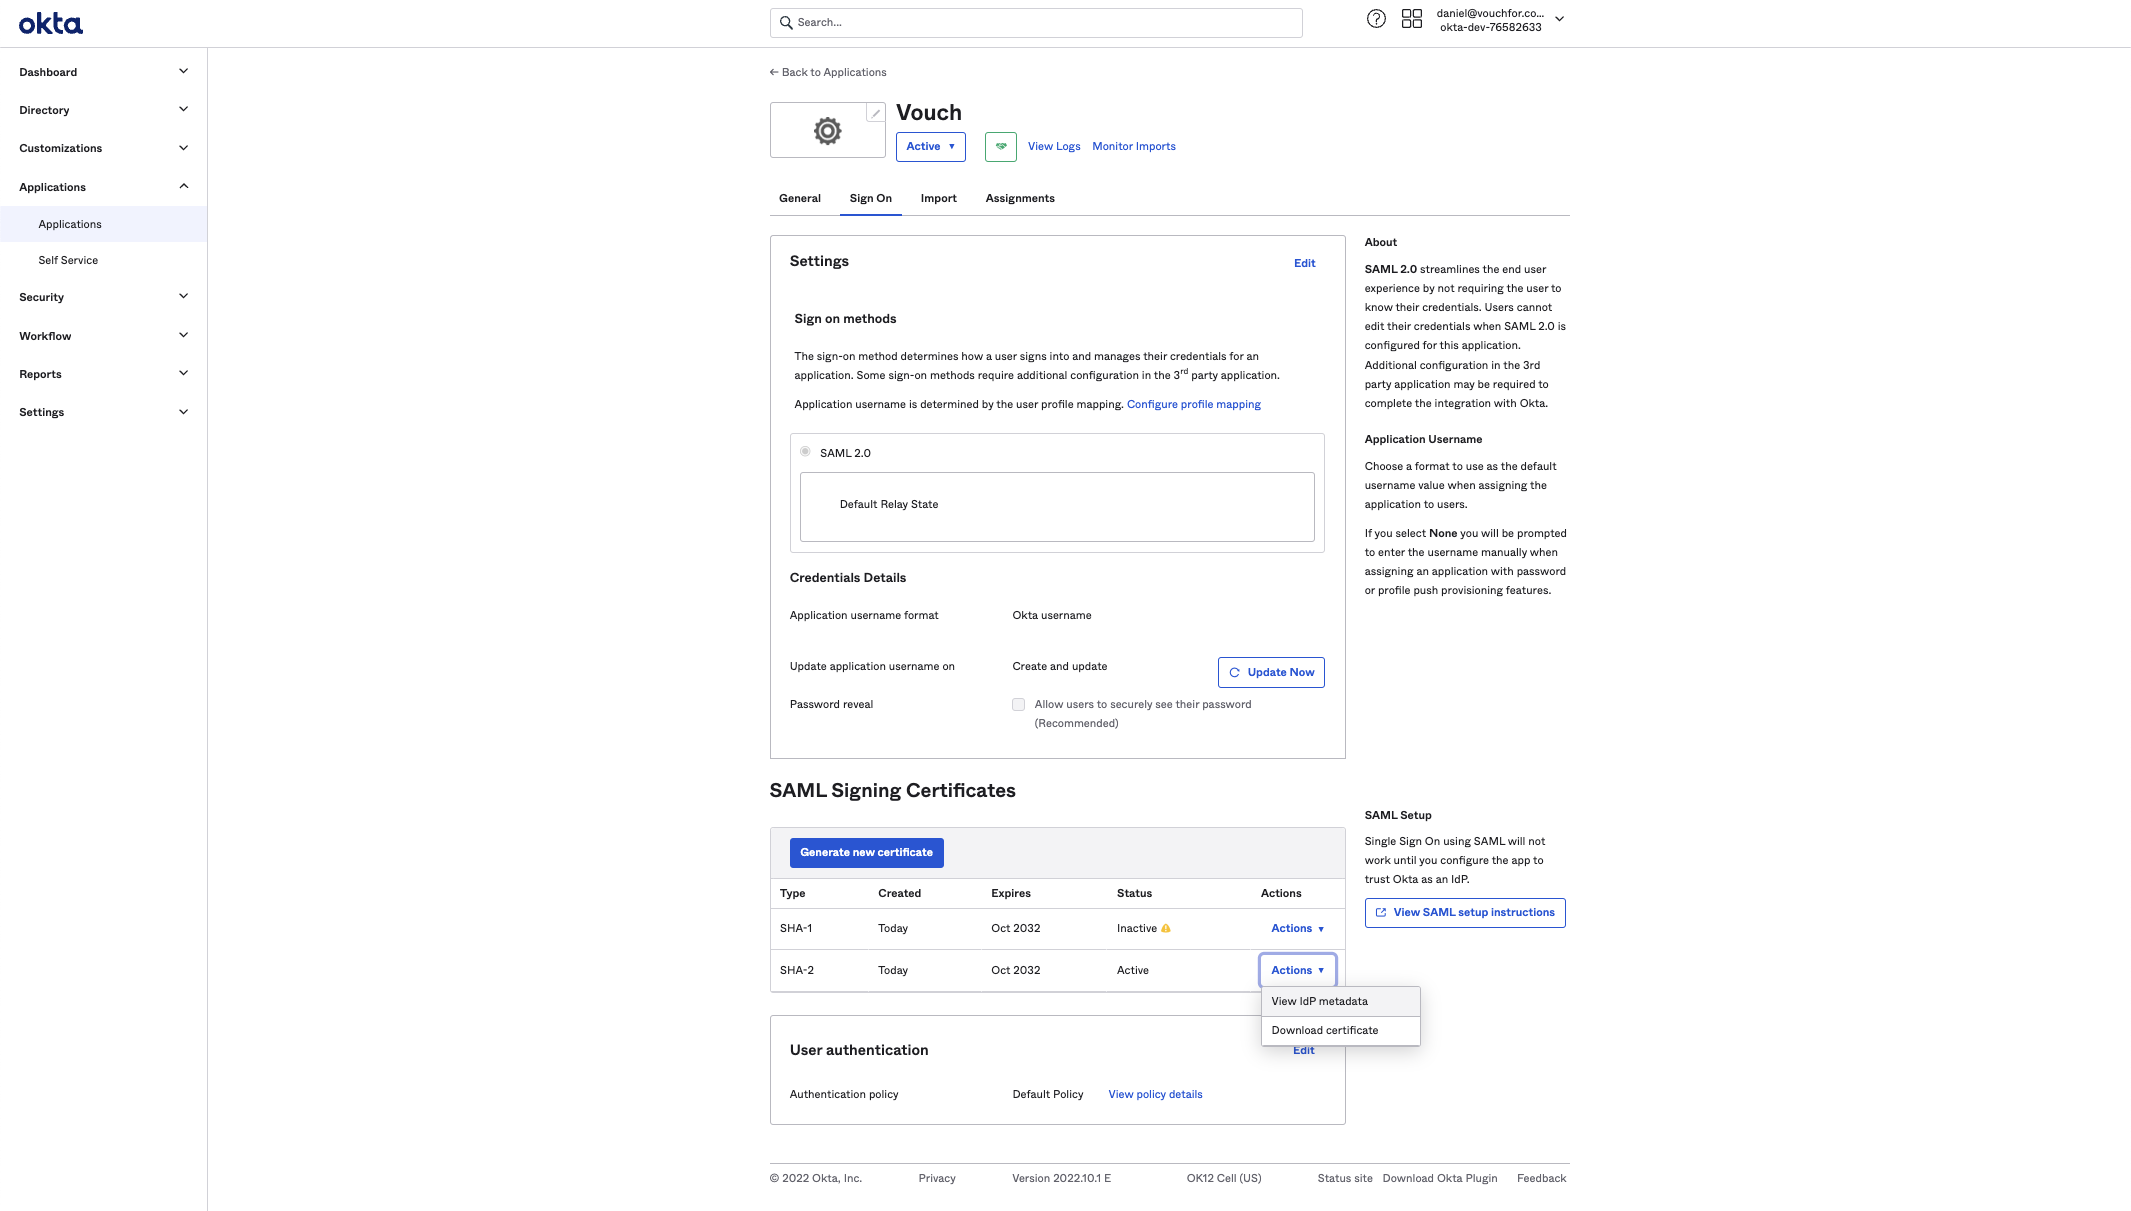The image size is (2131, 1211).
Task: Open the apps grid icon
Action: (x=1411, y=19)
